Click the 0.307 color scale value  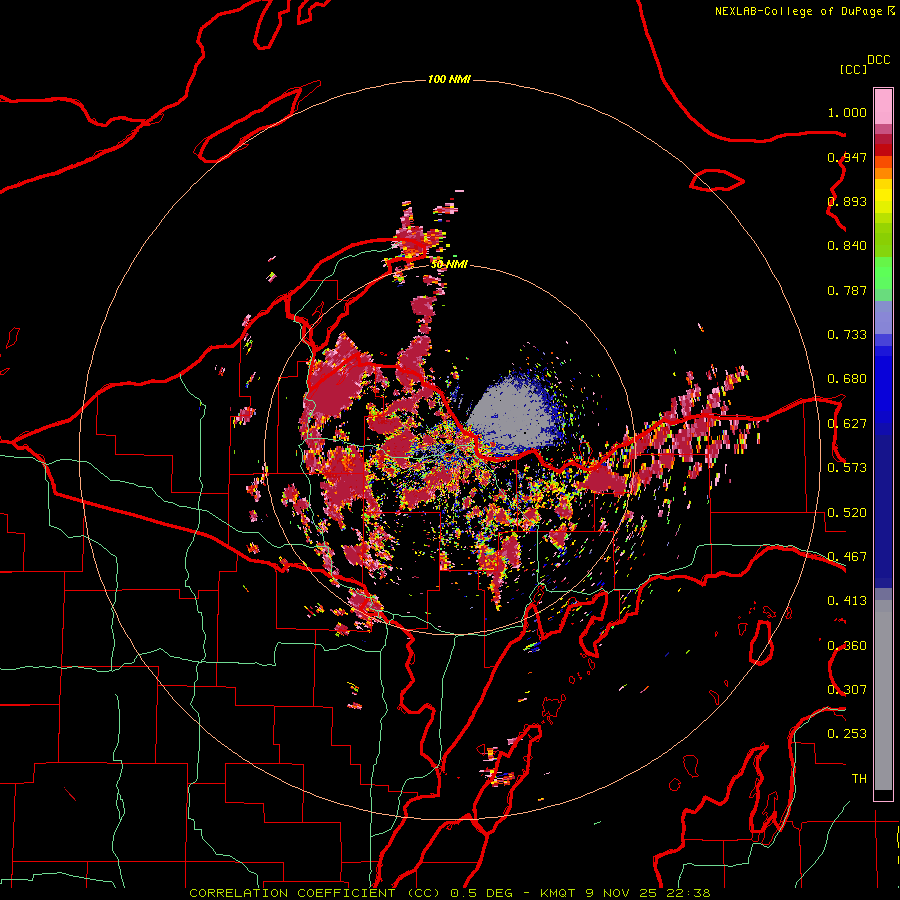pos(847,690)
